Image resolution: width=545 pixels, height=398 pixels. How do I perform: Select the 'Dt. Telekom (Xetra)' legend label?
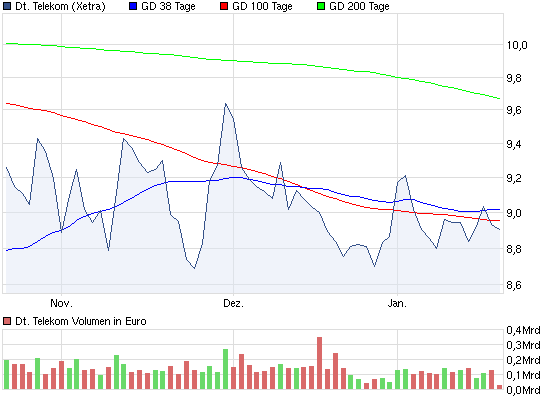point(60,6)
